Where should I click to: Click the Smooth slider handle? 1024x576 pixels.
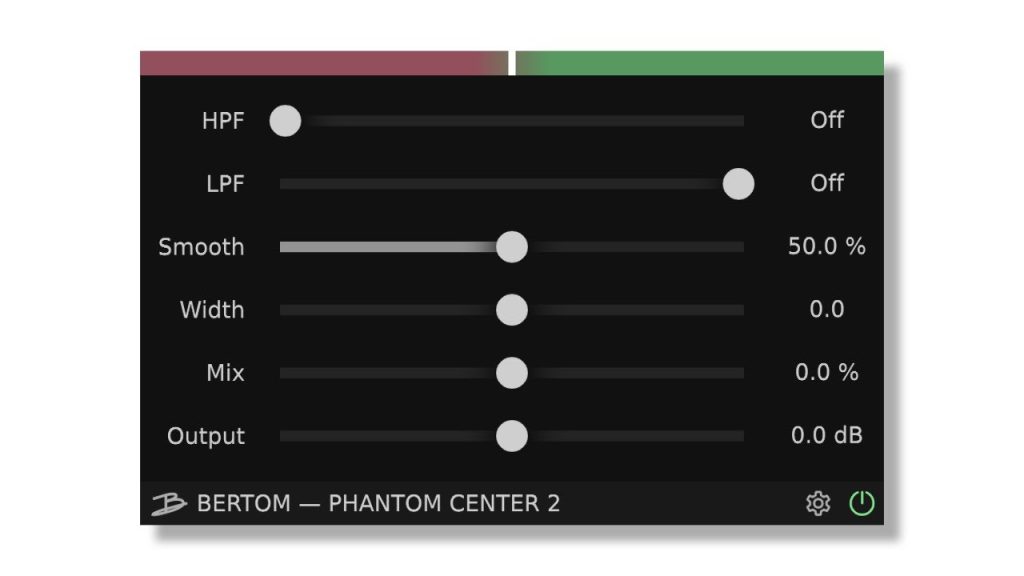511,246
